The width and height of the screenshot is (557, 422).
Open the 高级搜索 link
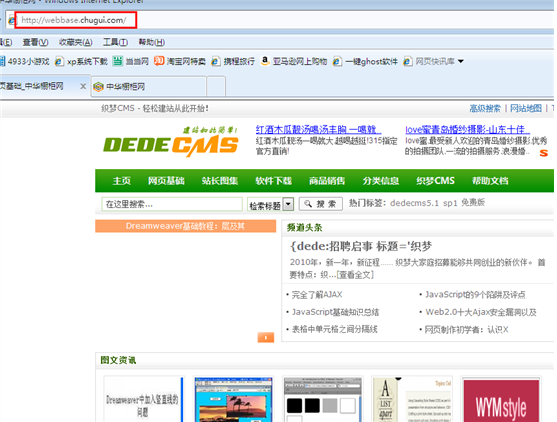pyautogui.click(x=485, y=108)
